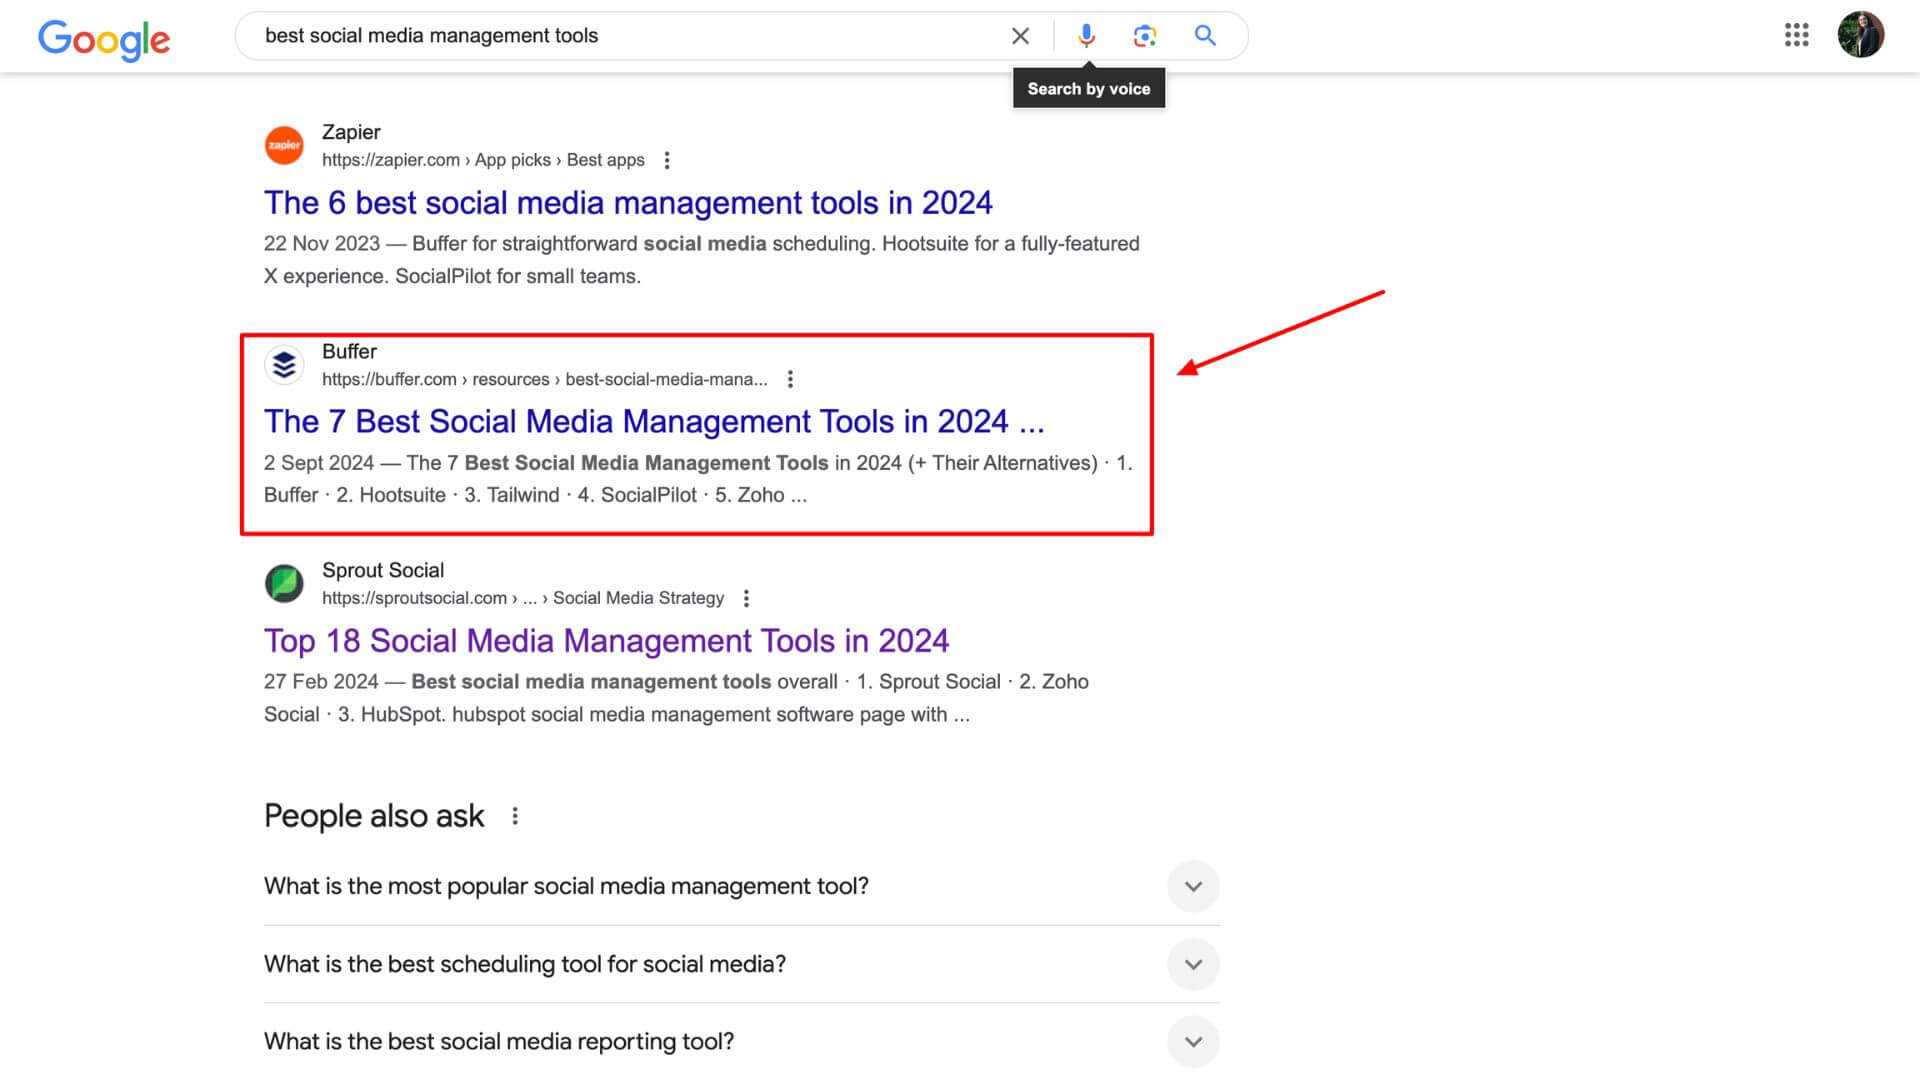
Task: Click the Buffer favicon
Action: point(284,365)
